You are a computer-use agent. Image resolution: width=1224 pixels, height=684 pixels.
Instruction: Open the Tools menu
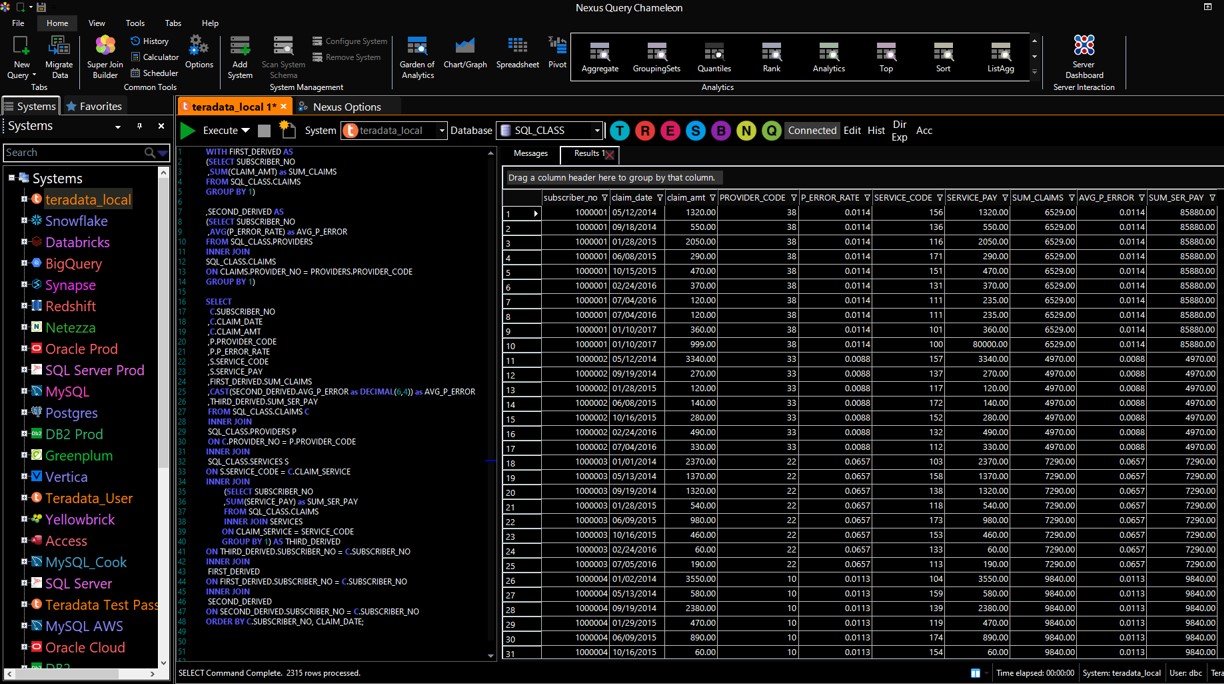point(135,23)
